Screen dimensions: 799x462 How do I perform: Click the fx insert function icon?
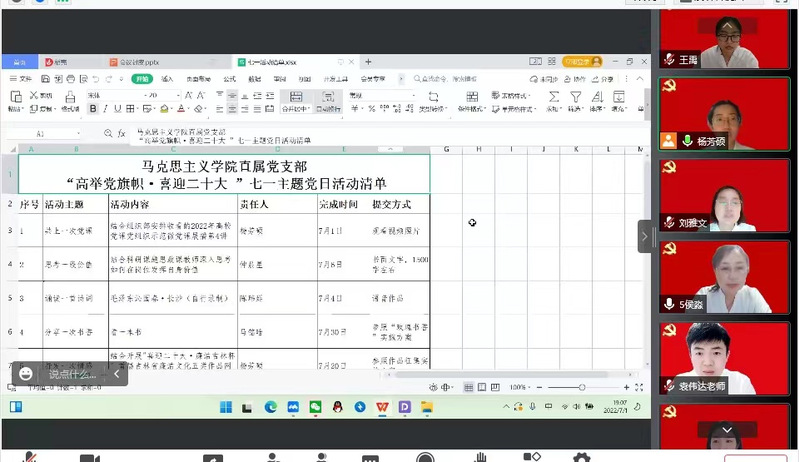click(121, 133)
